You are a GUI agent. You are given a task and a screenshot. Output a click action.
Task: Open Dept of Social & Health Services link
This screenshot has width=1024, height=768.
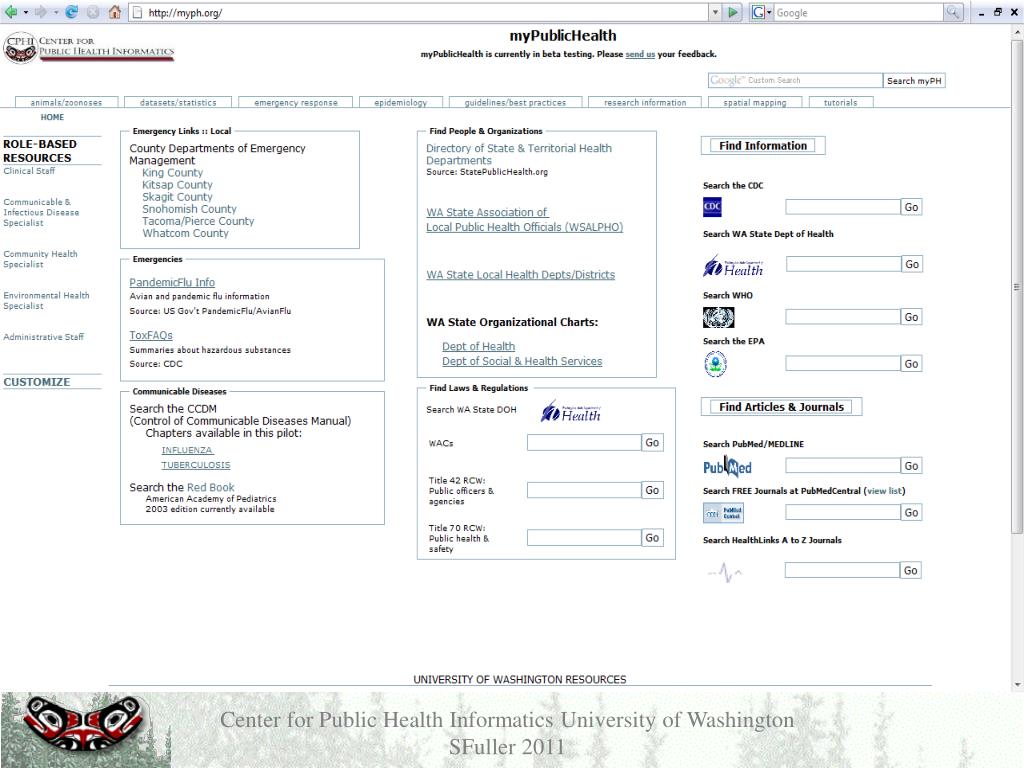pos(522,361)
